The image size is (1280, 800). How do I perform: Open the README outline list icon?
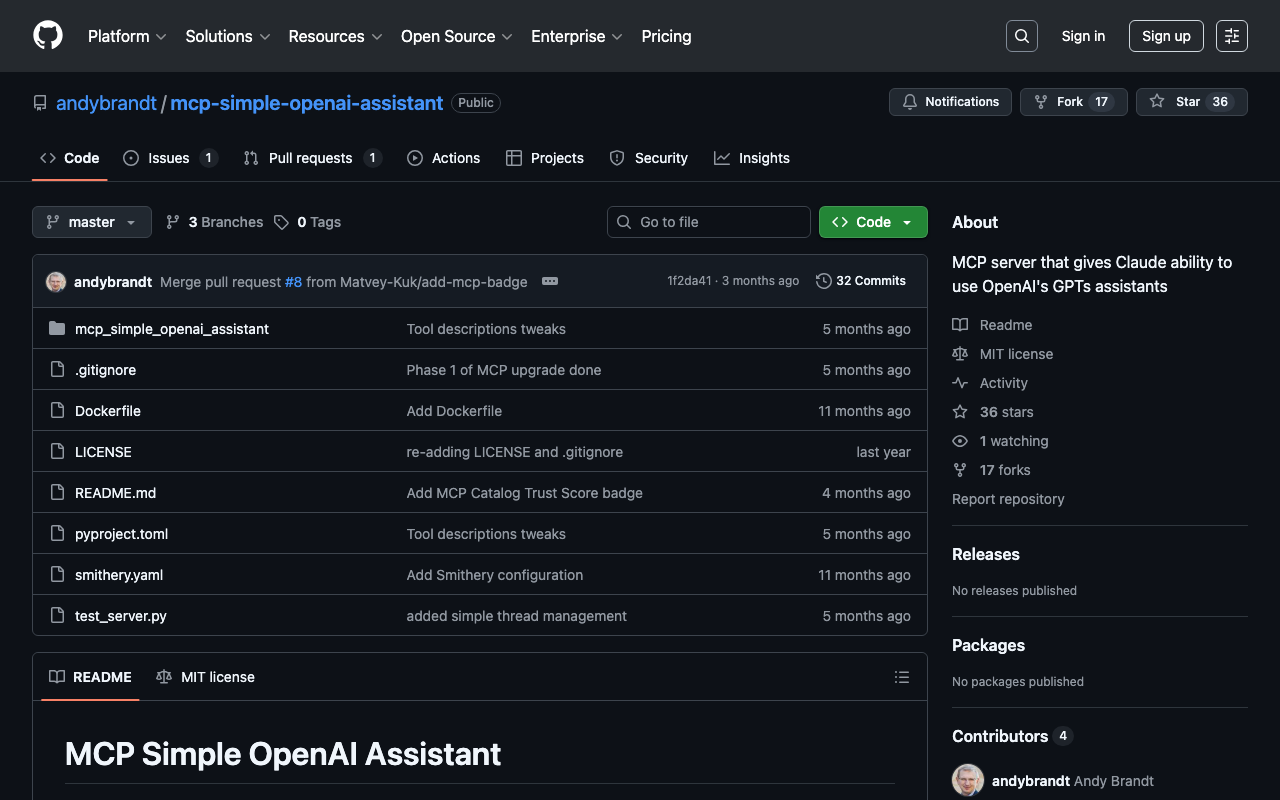(x=901, y=677)
